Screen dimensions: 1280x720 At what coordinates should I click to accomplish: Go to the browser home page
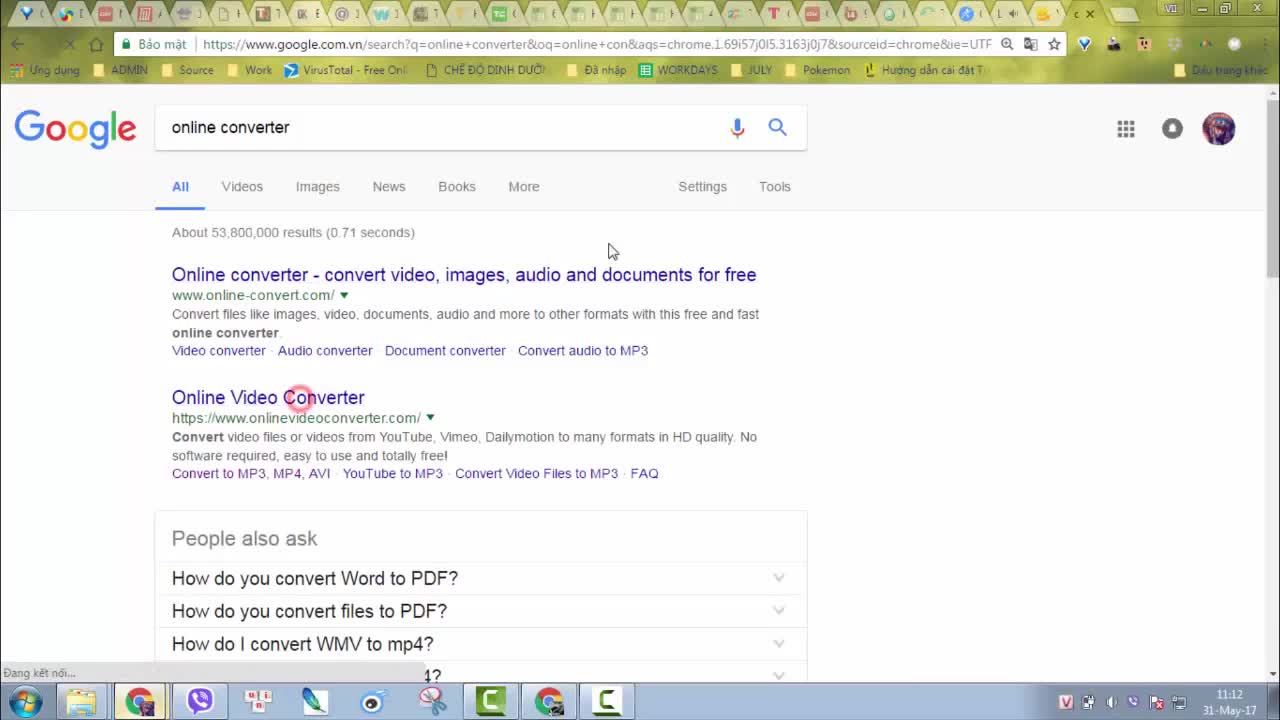96,44
